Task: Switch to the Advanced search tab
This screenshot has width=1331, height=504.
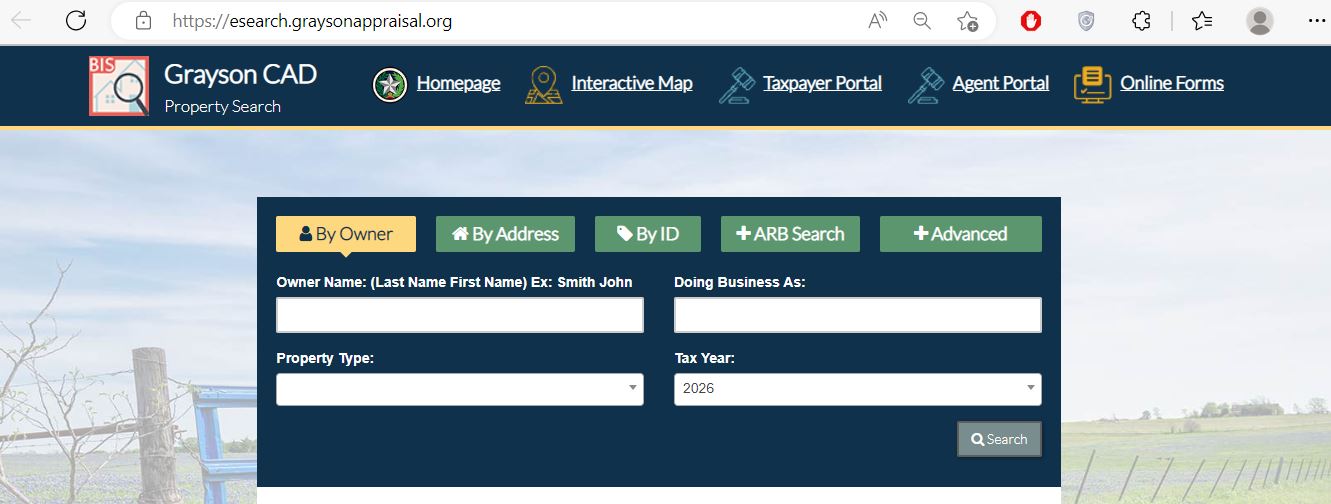Action: click(x=960, y=234)
